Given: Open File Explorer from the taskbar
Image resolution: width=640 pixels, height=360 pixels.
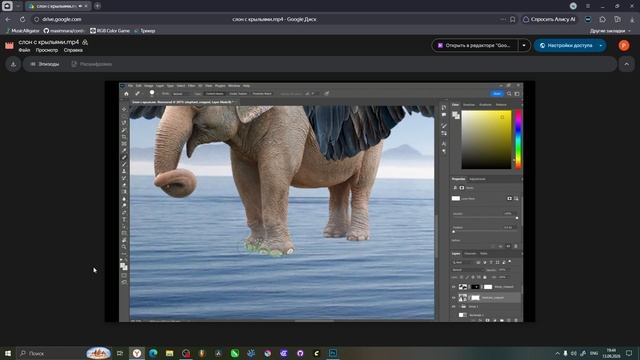Looking at the screenshot, I should pyautogui.click(x=169, y=353).
